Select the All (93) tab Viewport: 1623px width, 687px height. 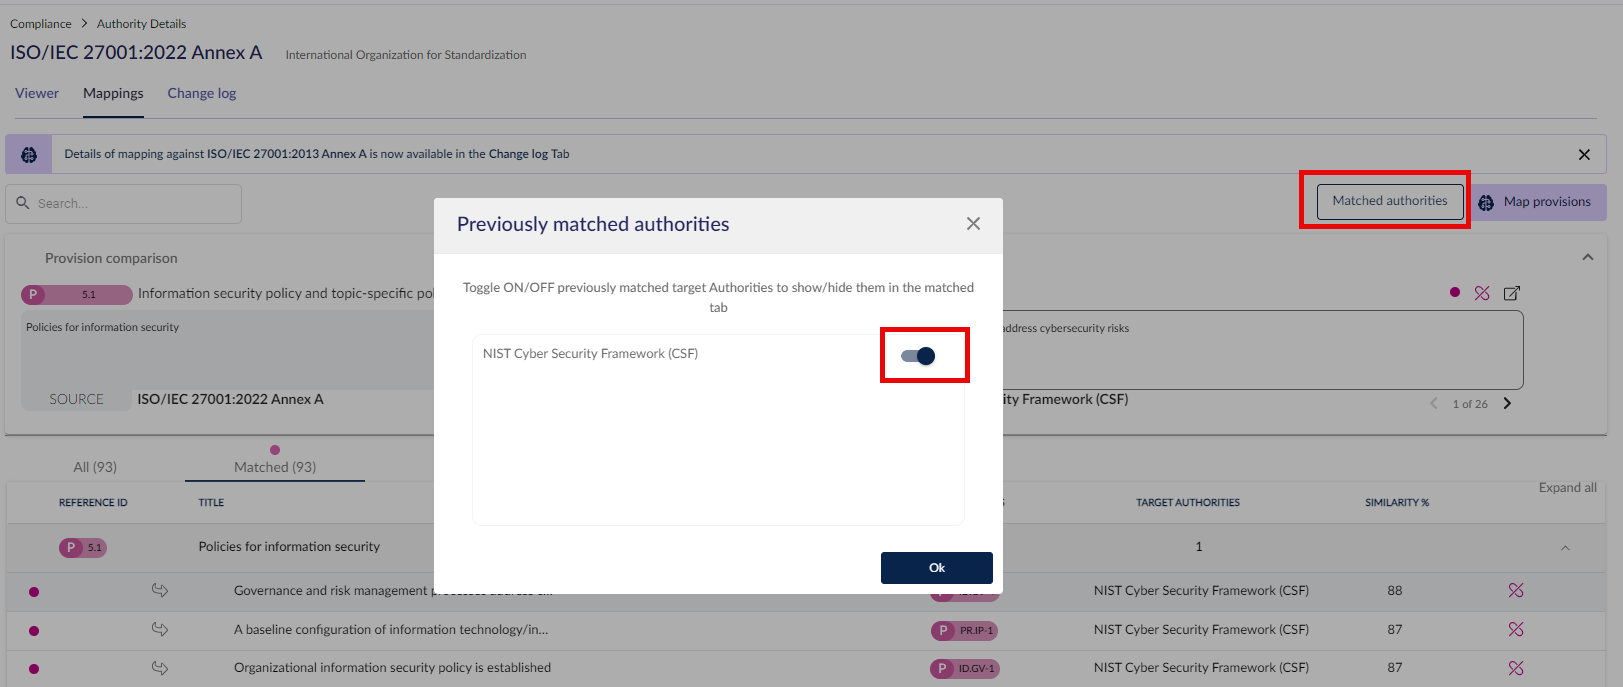click(x=95, y=467)
